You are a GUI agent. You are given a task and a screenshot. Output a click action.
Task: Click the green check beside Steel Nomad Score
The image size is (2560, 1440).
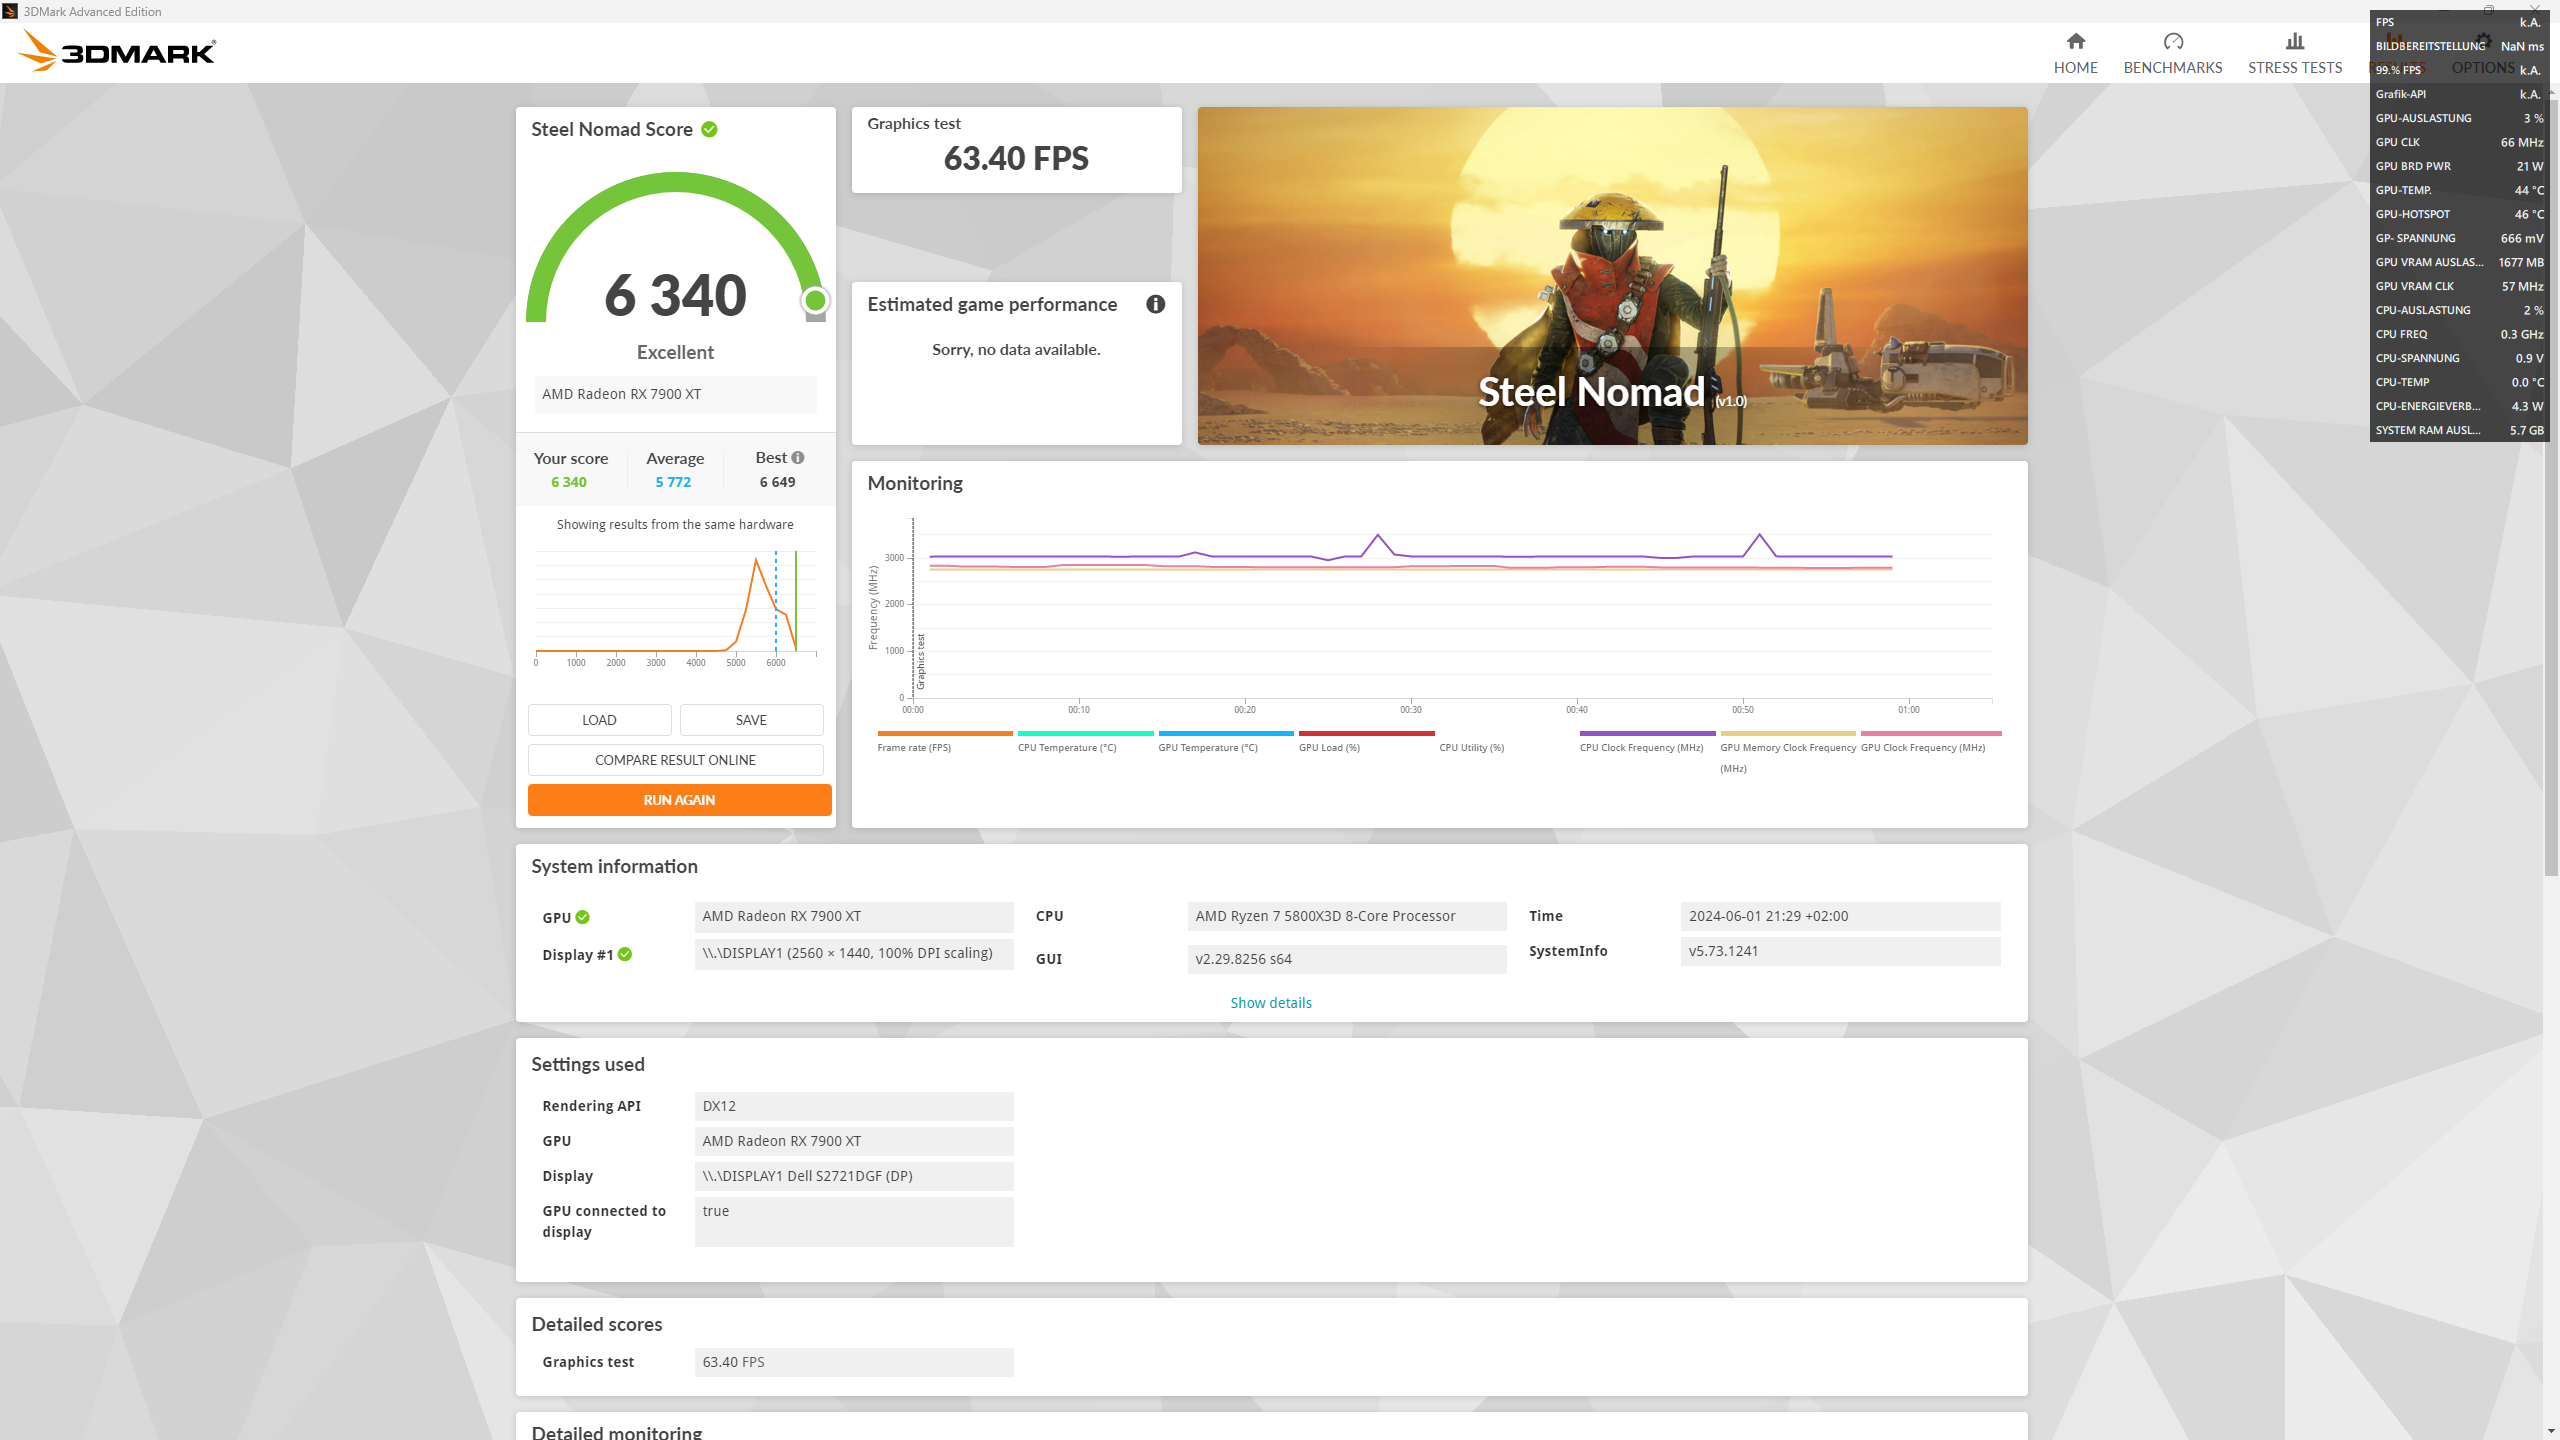709,129
